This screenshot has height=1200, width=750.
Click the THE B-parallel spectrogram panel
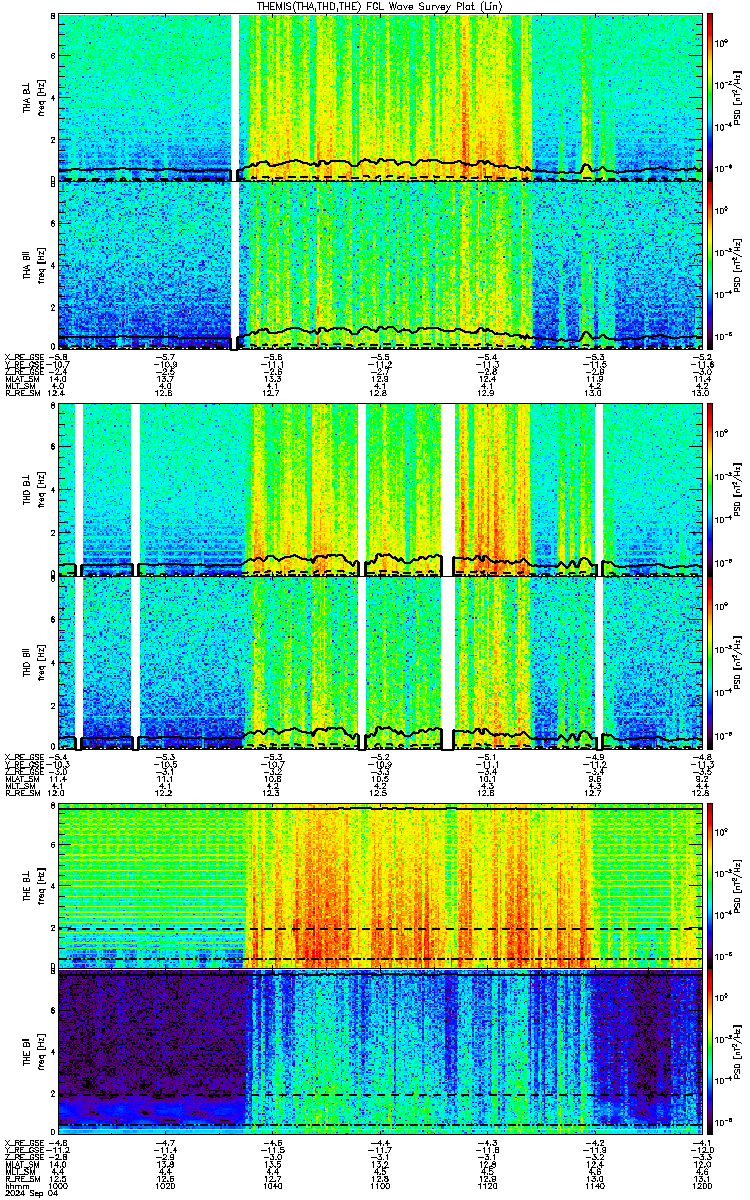[x=380, y=1052]
